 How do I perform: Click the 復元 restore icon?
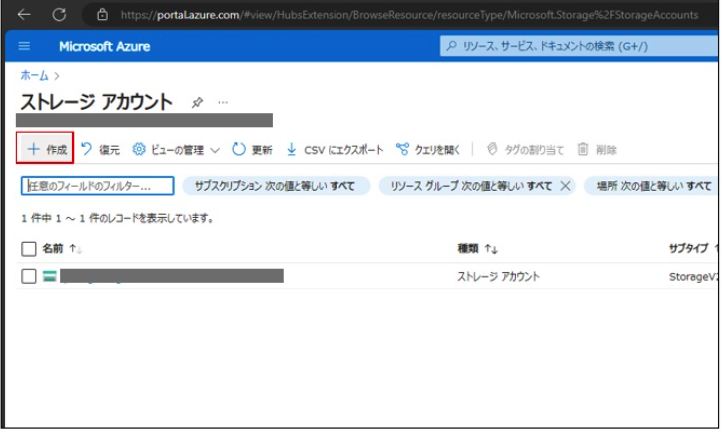pyautogui.click(x=87, y=150)
